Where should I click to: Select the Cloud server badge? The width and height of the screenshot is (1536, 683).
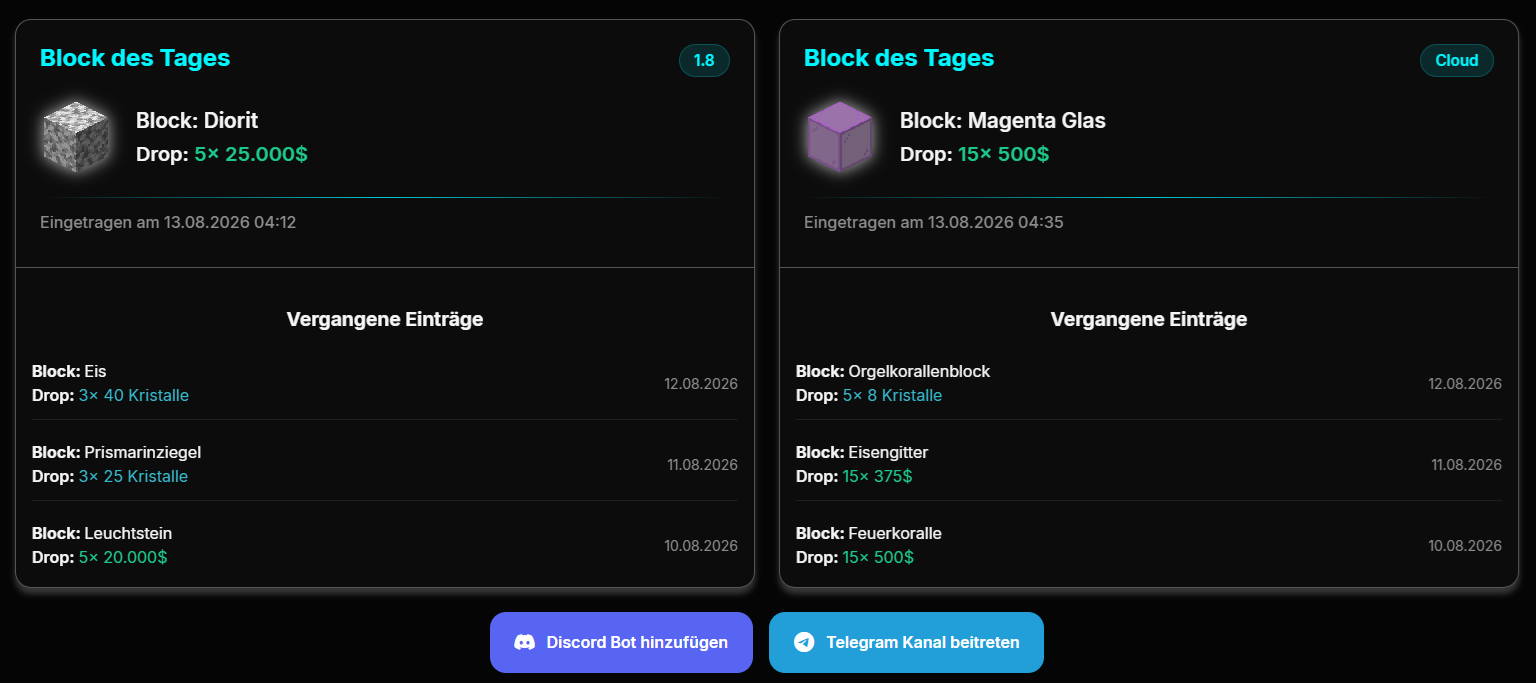coord(1457,60)
